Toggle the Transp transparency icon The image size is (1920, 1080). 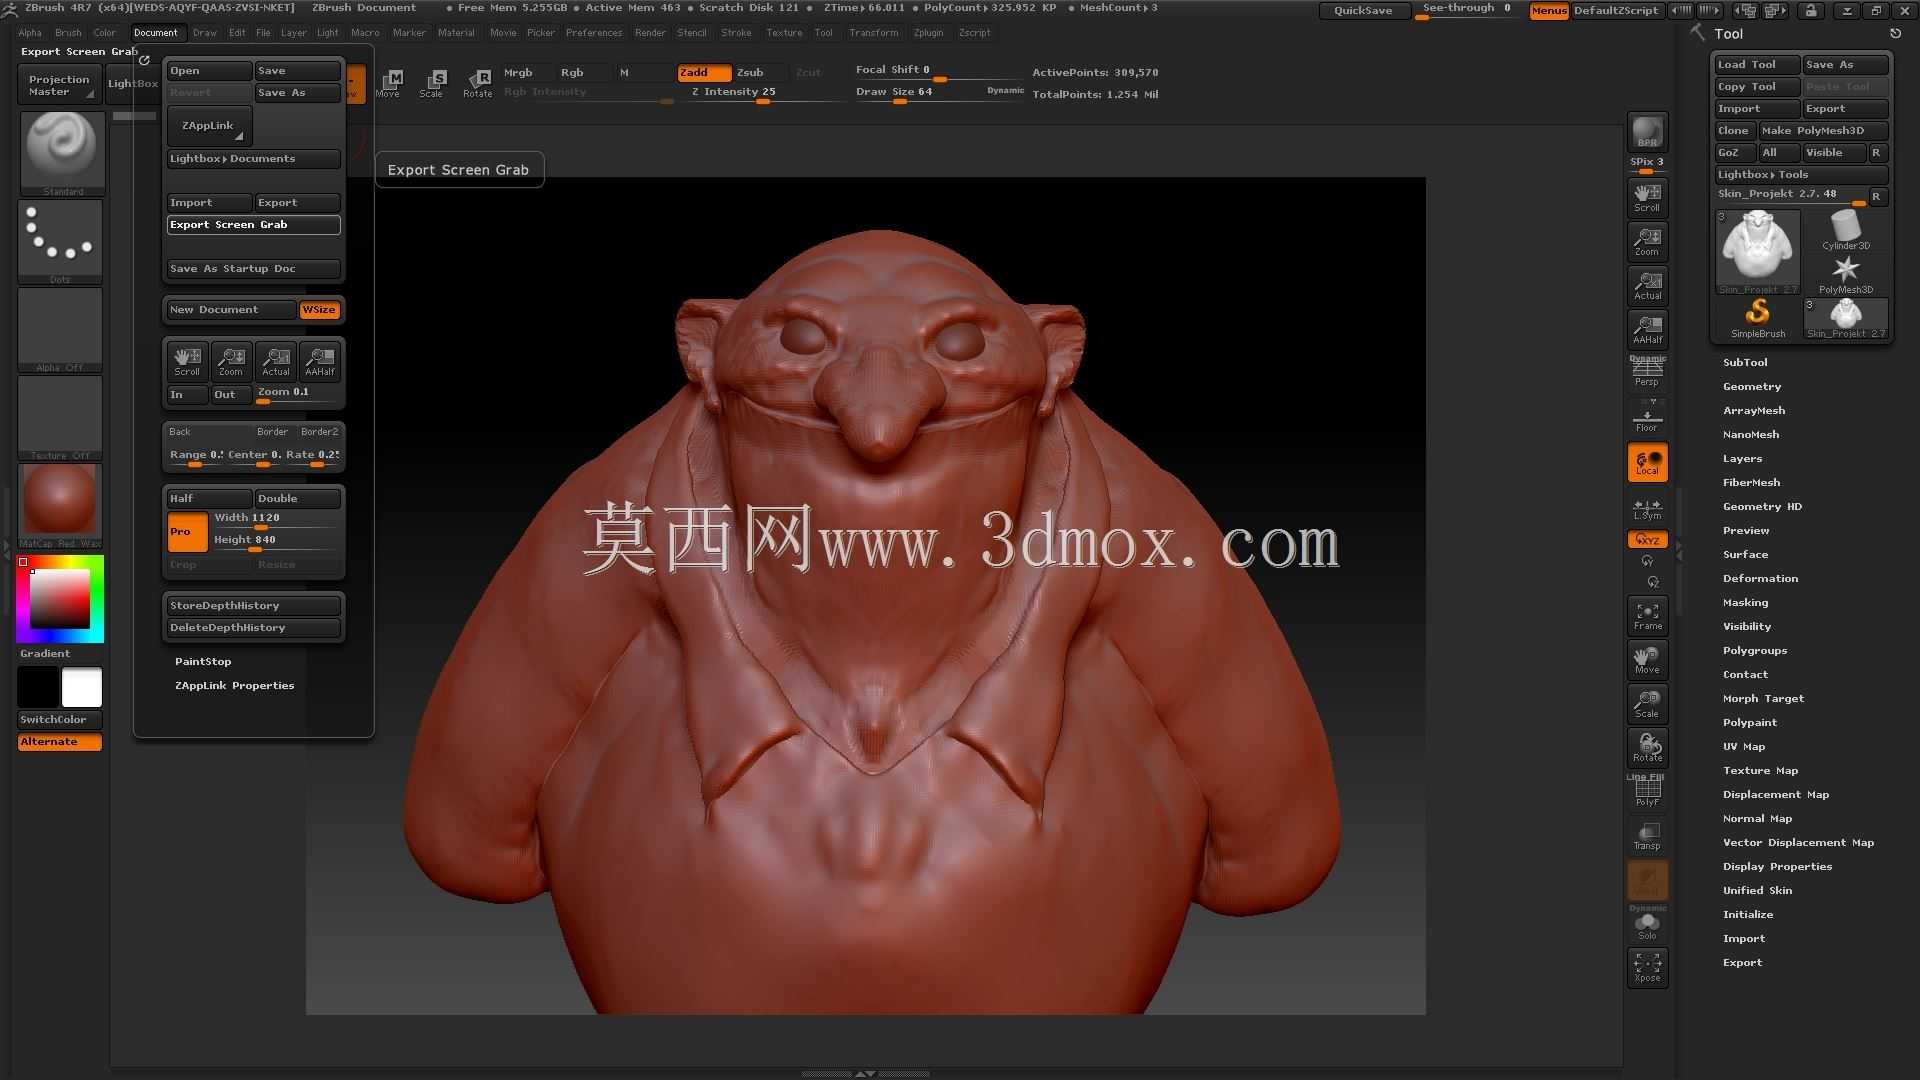click(1647, 836)
